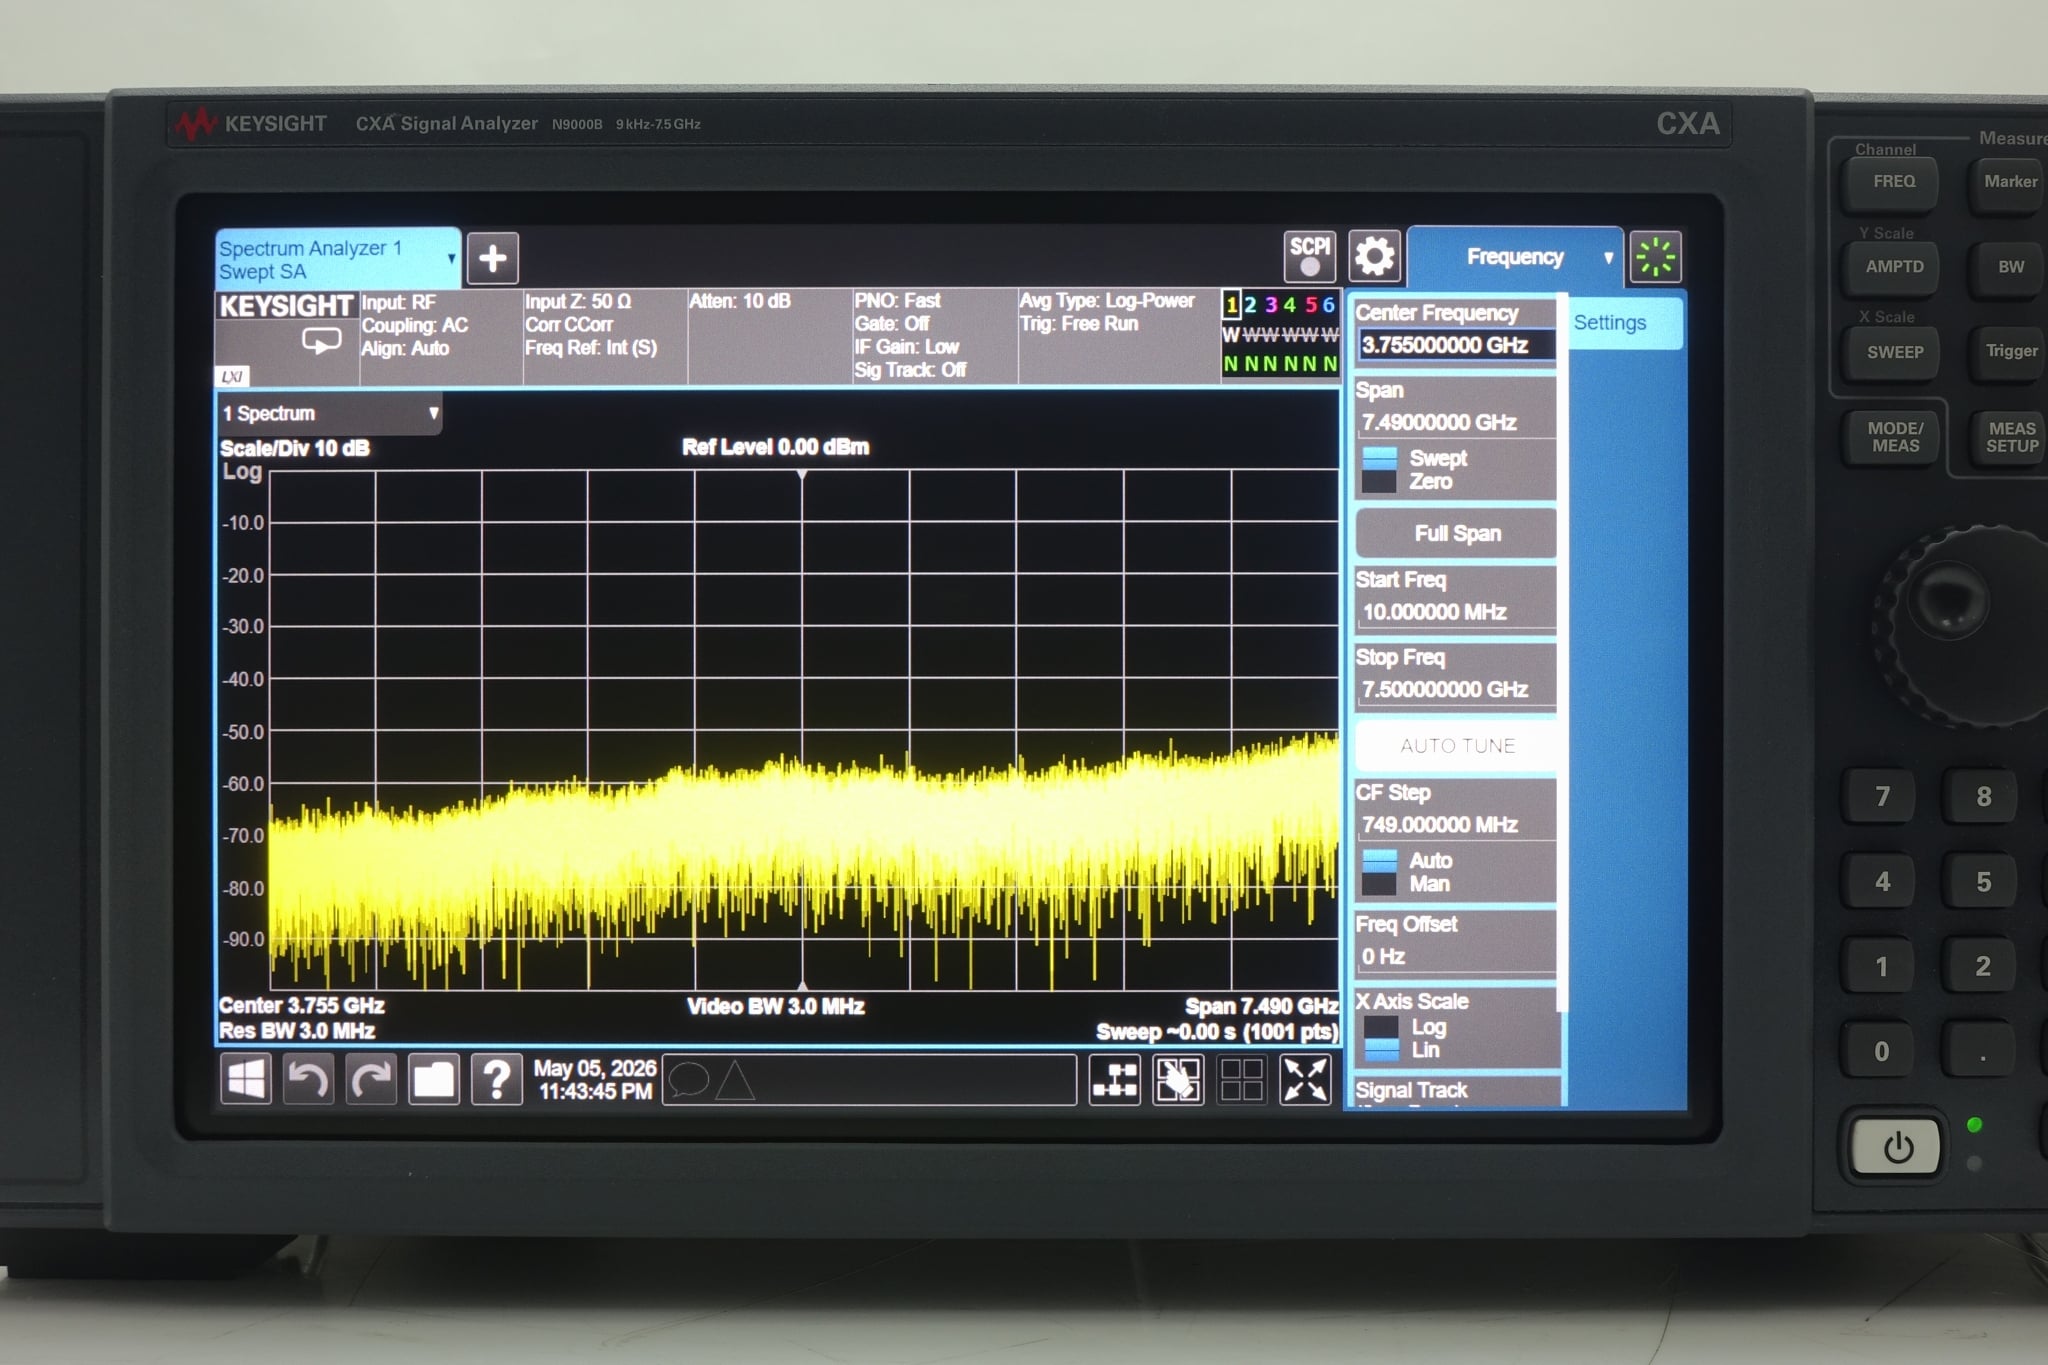Switch to the Settings tab
2048x1365 pixels.
point(1625,323)
